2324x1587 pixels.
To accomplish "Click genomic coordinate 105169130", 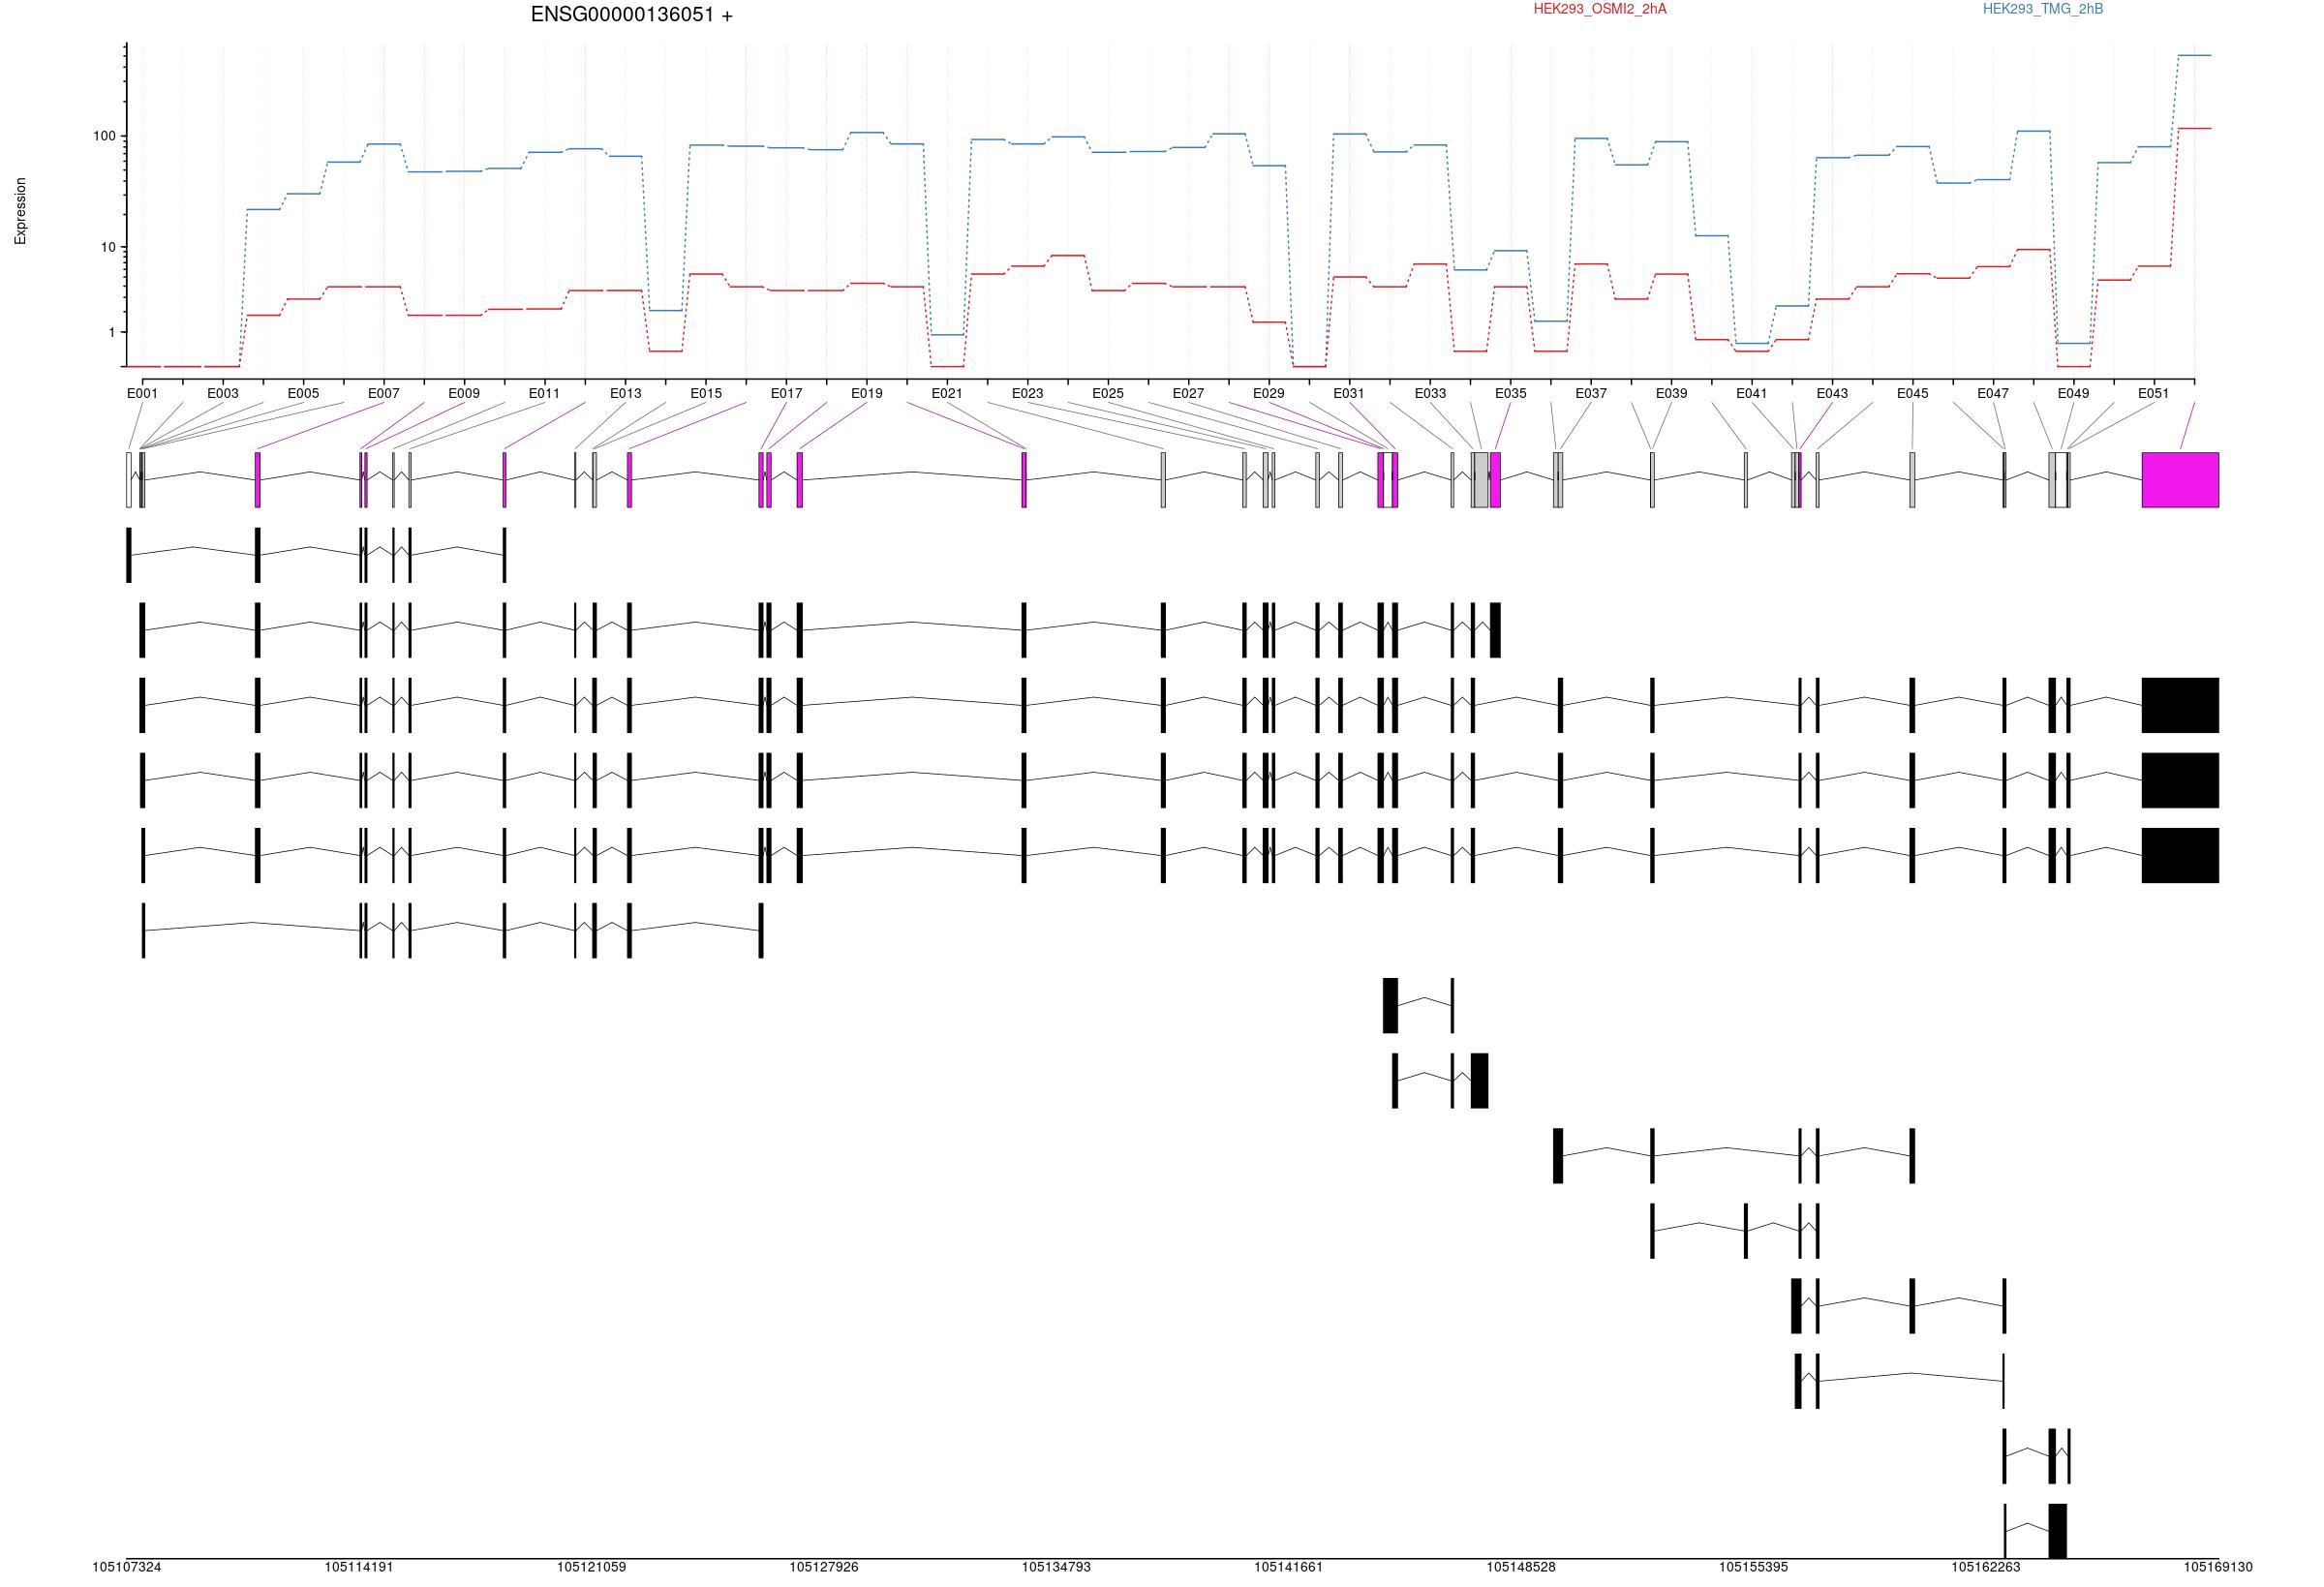I will [2218, 1567].
